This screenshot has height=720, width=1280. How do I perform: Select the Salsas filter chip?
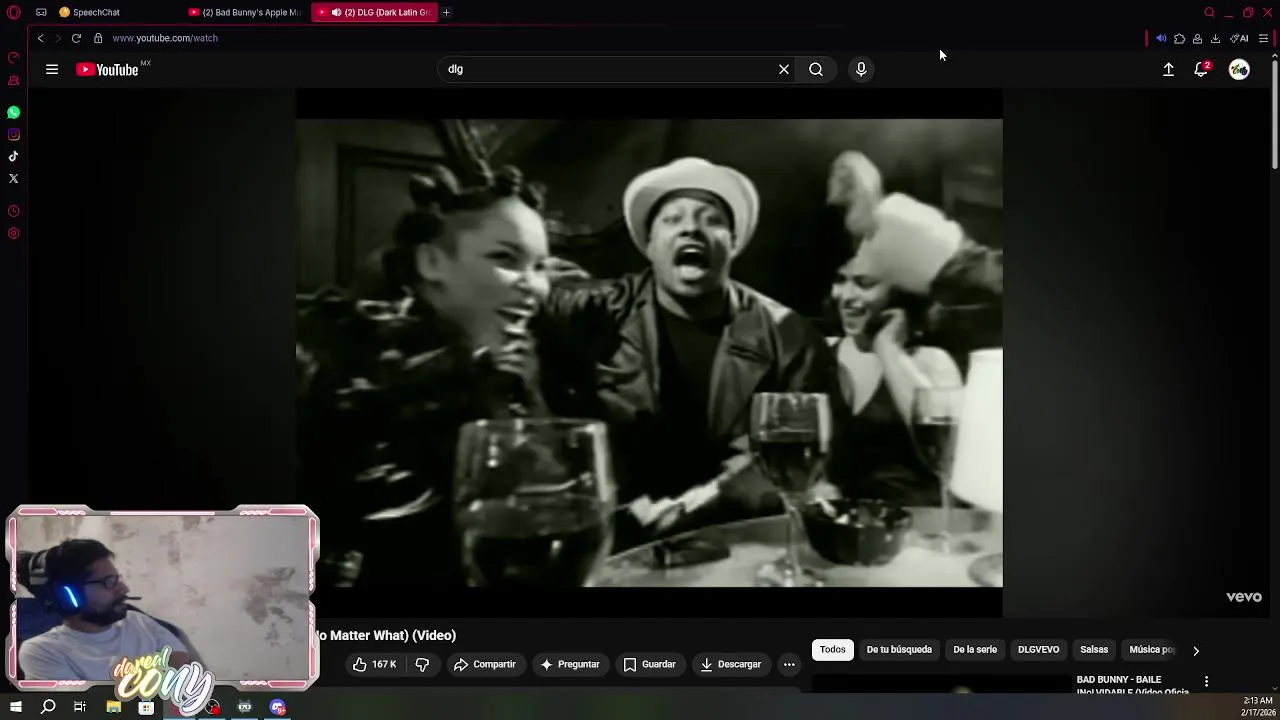tap(1094, 650)
